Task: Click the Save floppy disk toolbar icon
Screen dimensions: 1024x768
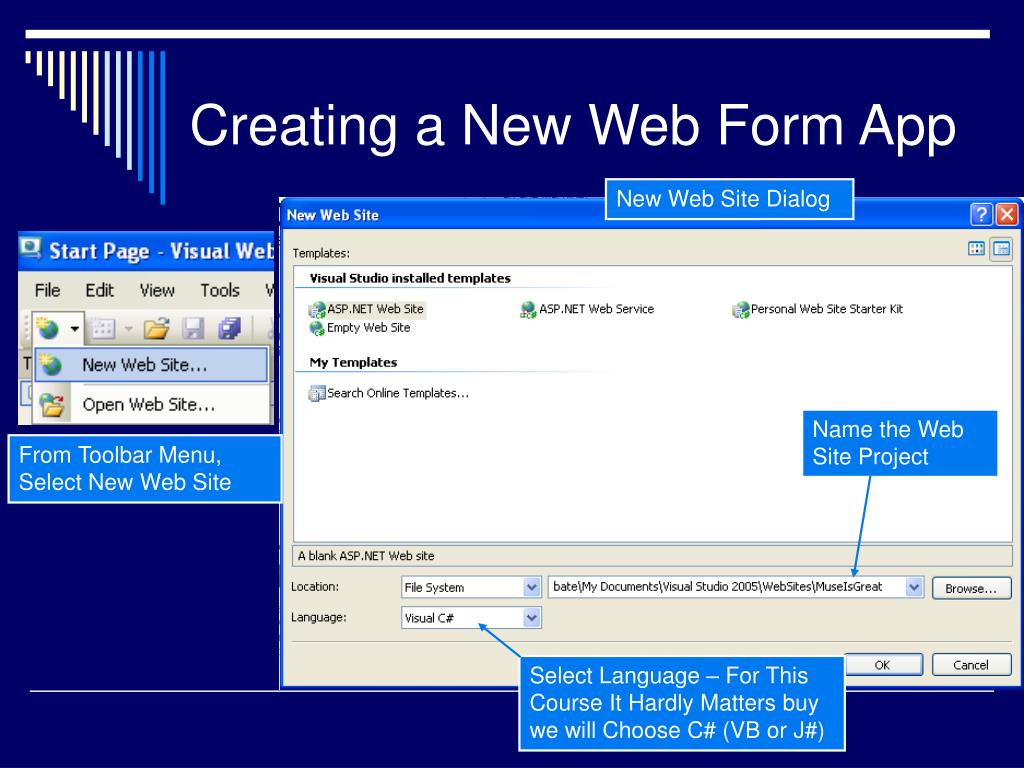Action: click(x=193, y=328)
